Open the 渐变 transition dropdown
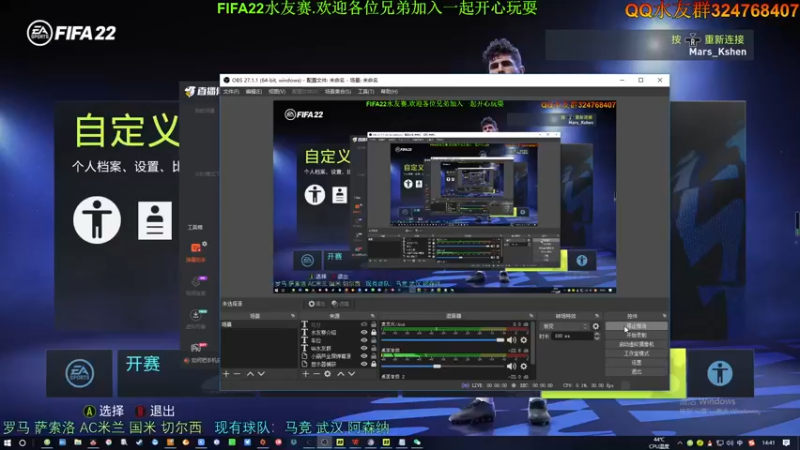Viewport: 800px width, 450px height. pos(564,326)
